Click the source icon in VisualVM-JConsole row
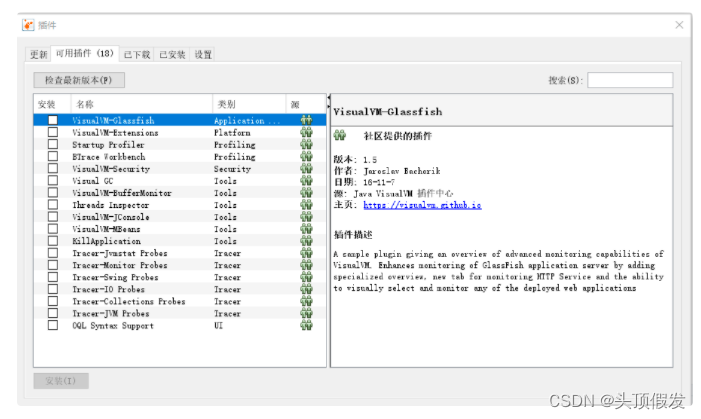This screenshot has width=701, height=419. click(306, 217)
